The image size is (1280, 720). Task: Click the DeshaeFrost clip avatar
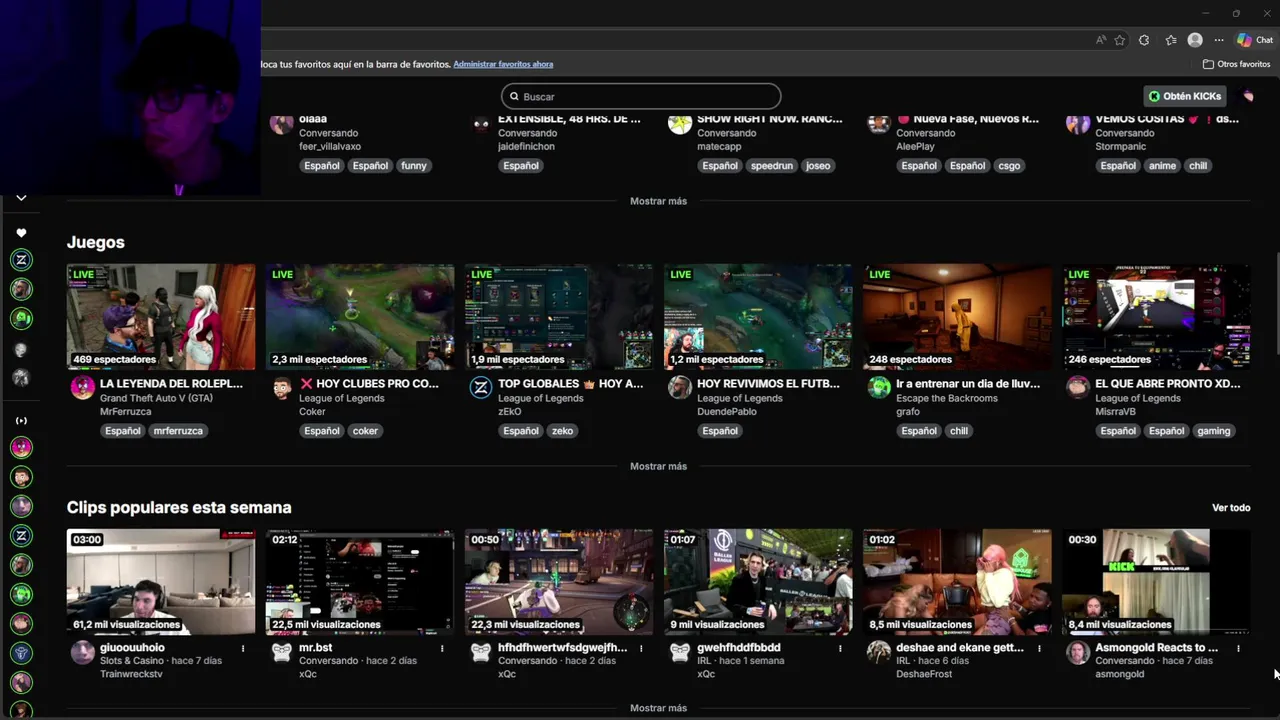click(879, 653)
